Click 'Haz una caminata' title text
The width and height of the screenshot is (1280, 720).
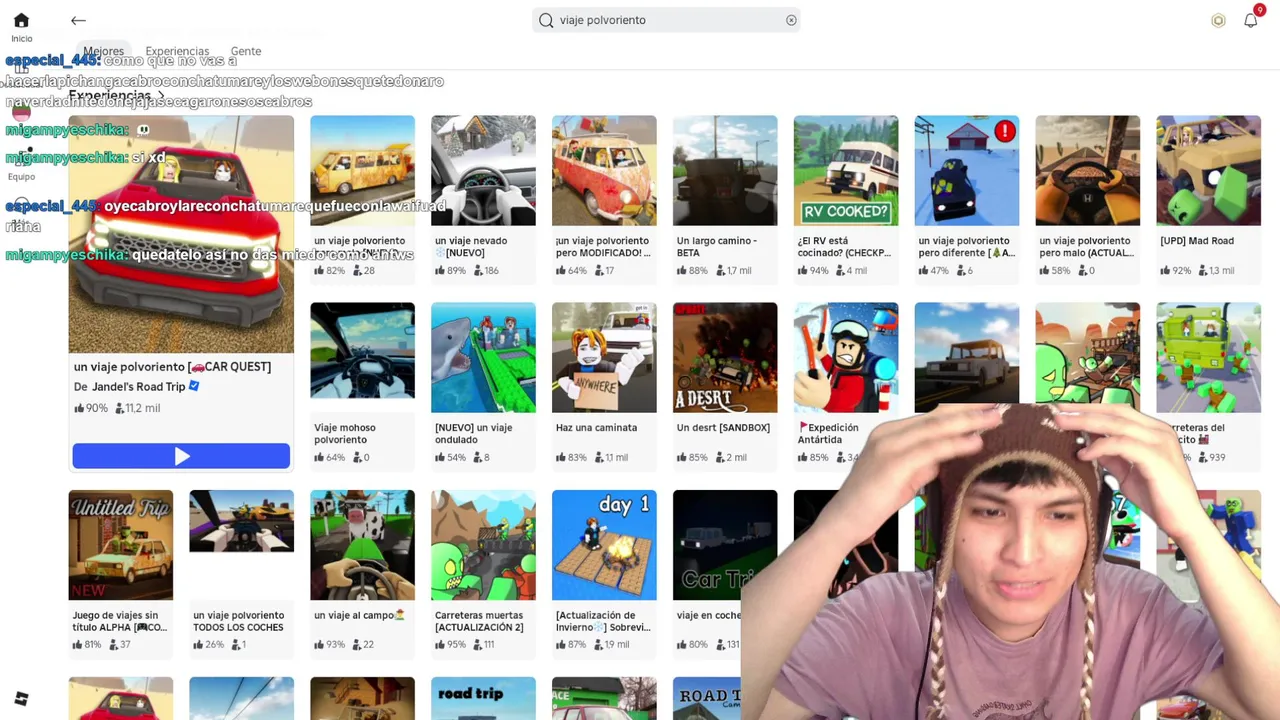(x=596, y=428)
